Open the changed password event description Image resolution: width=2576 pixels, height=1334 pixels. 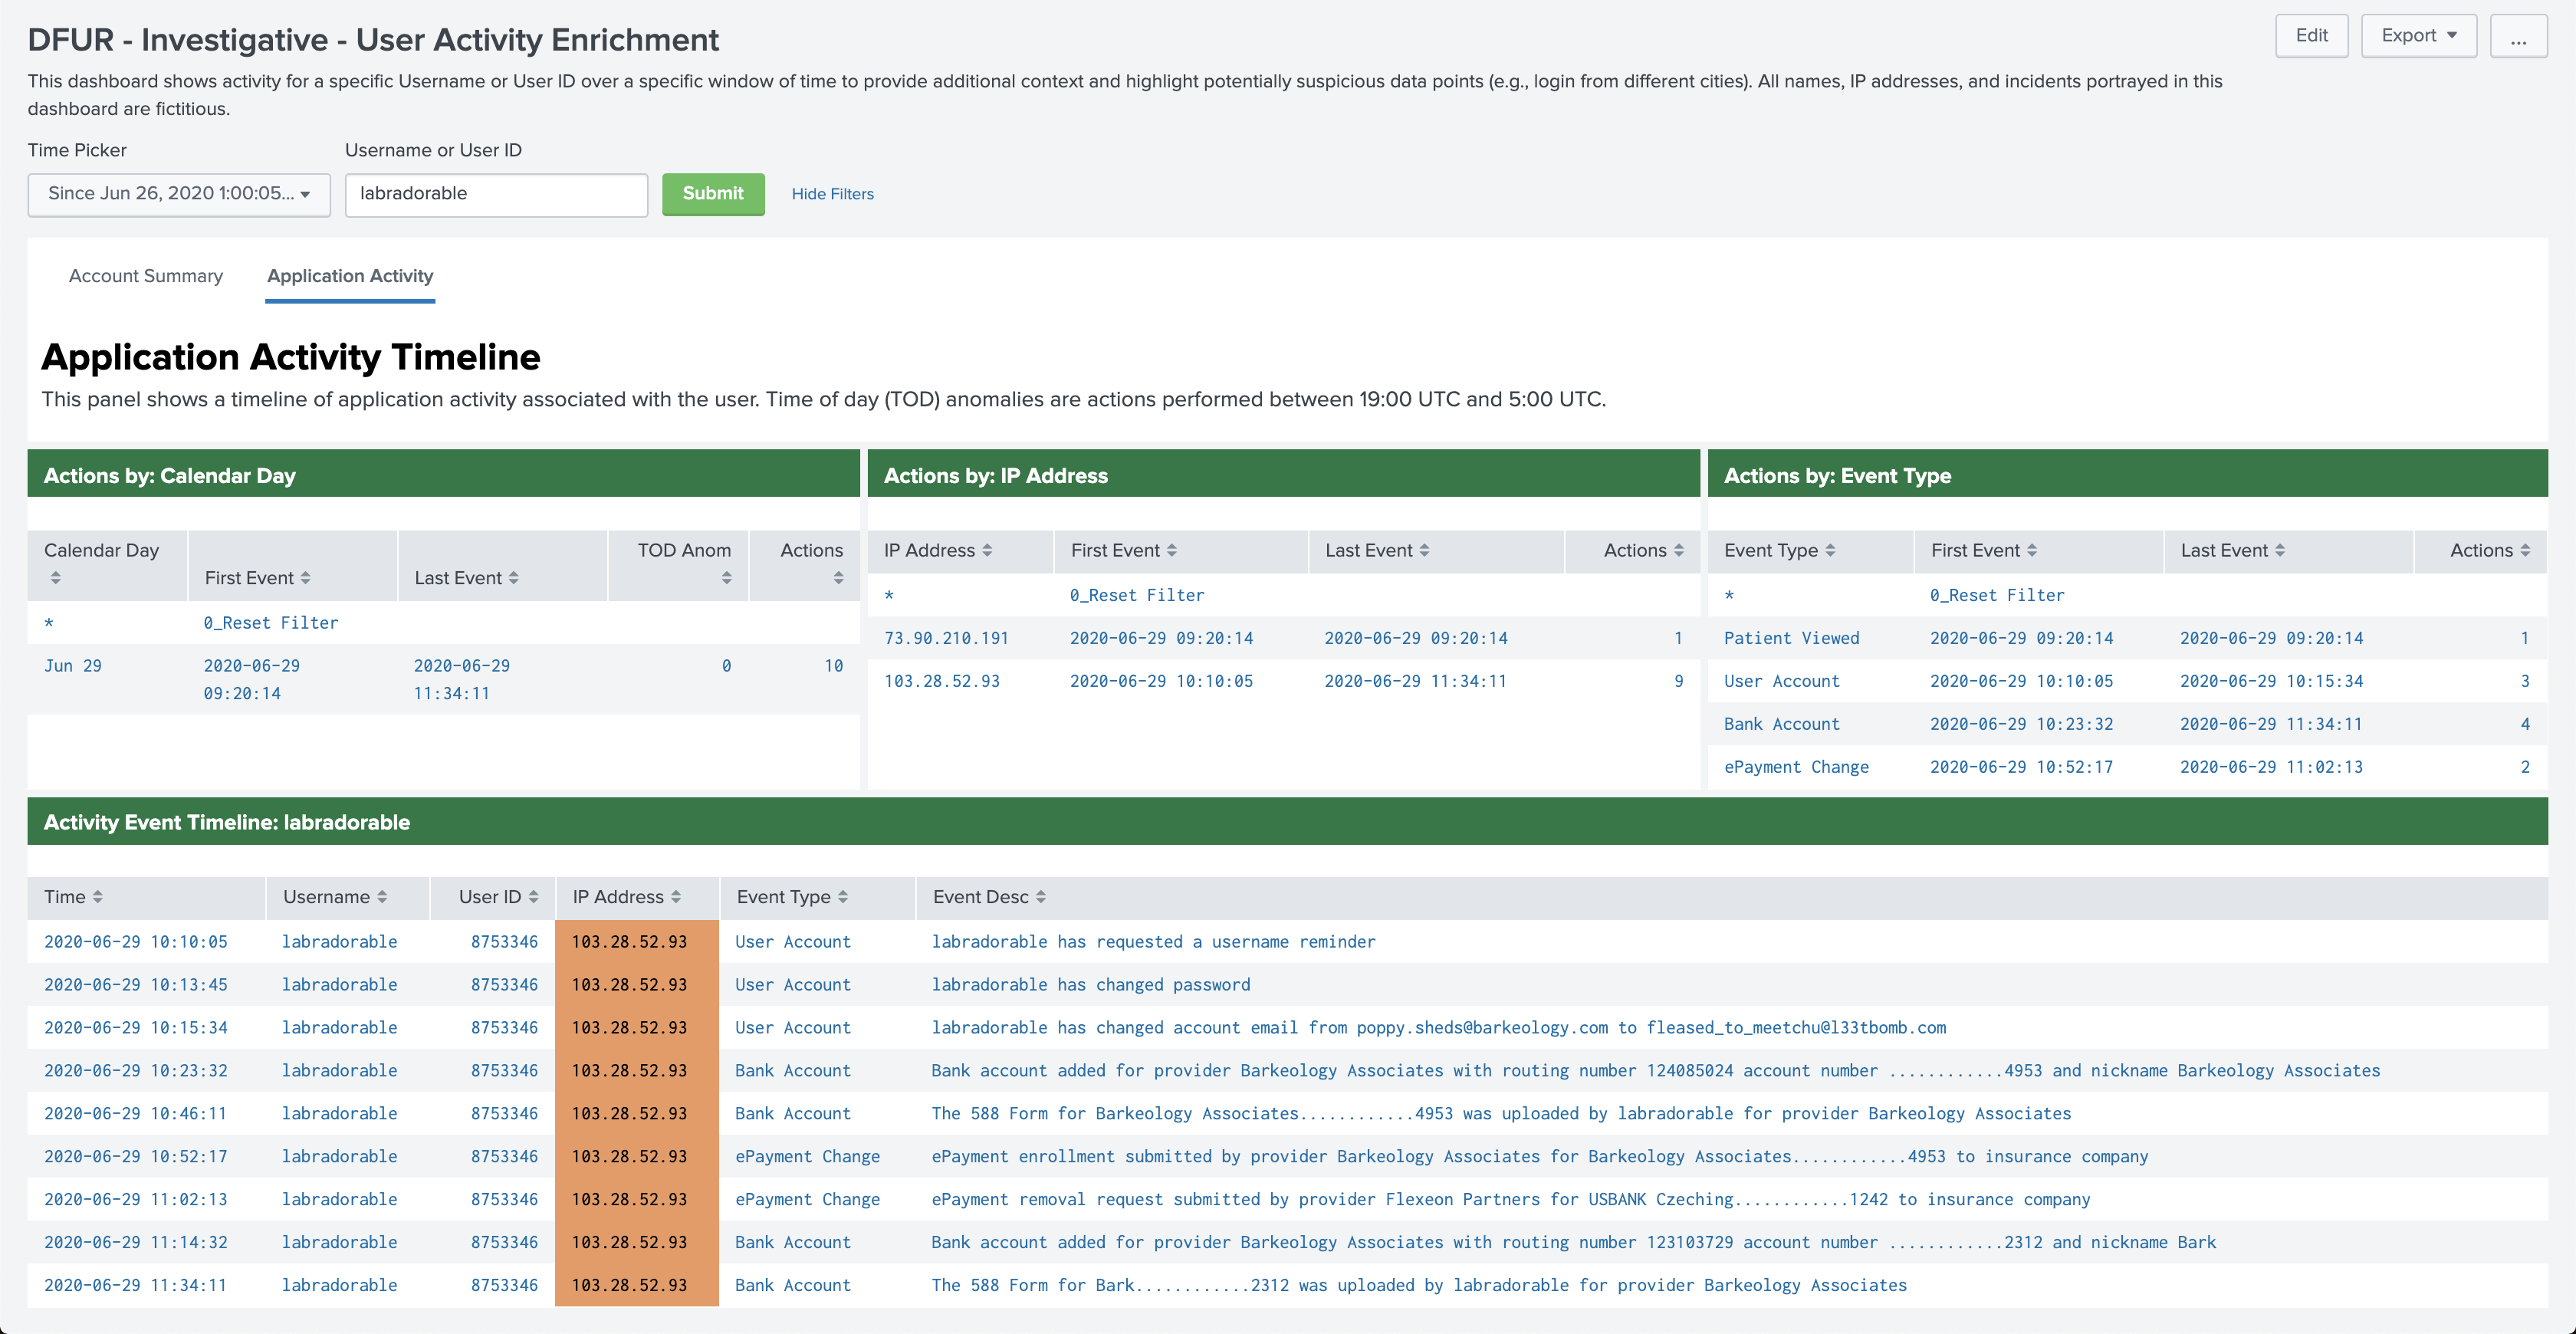coord(1090,985)
